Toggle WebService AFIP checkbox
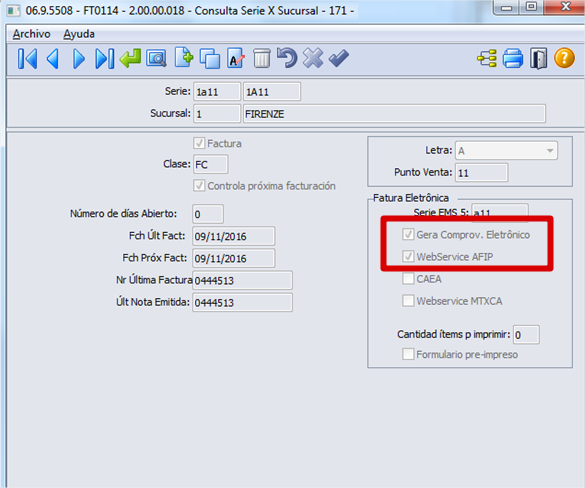This screenshot has height=488, width=585. (408, 256)
